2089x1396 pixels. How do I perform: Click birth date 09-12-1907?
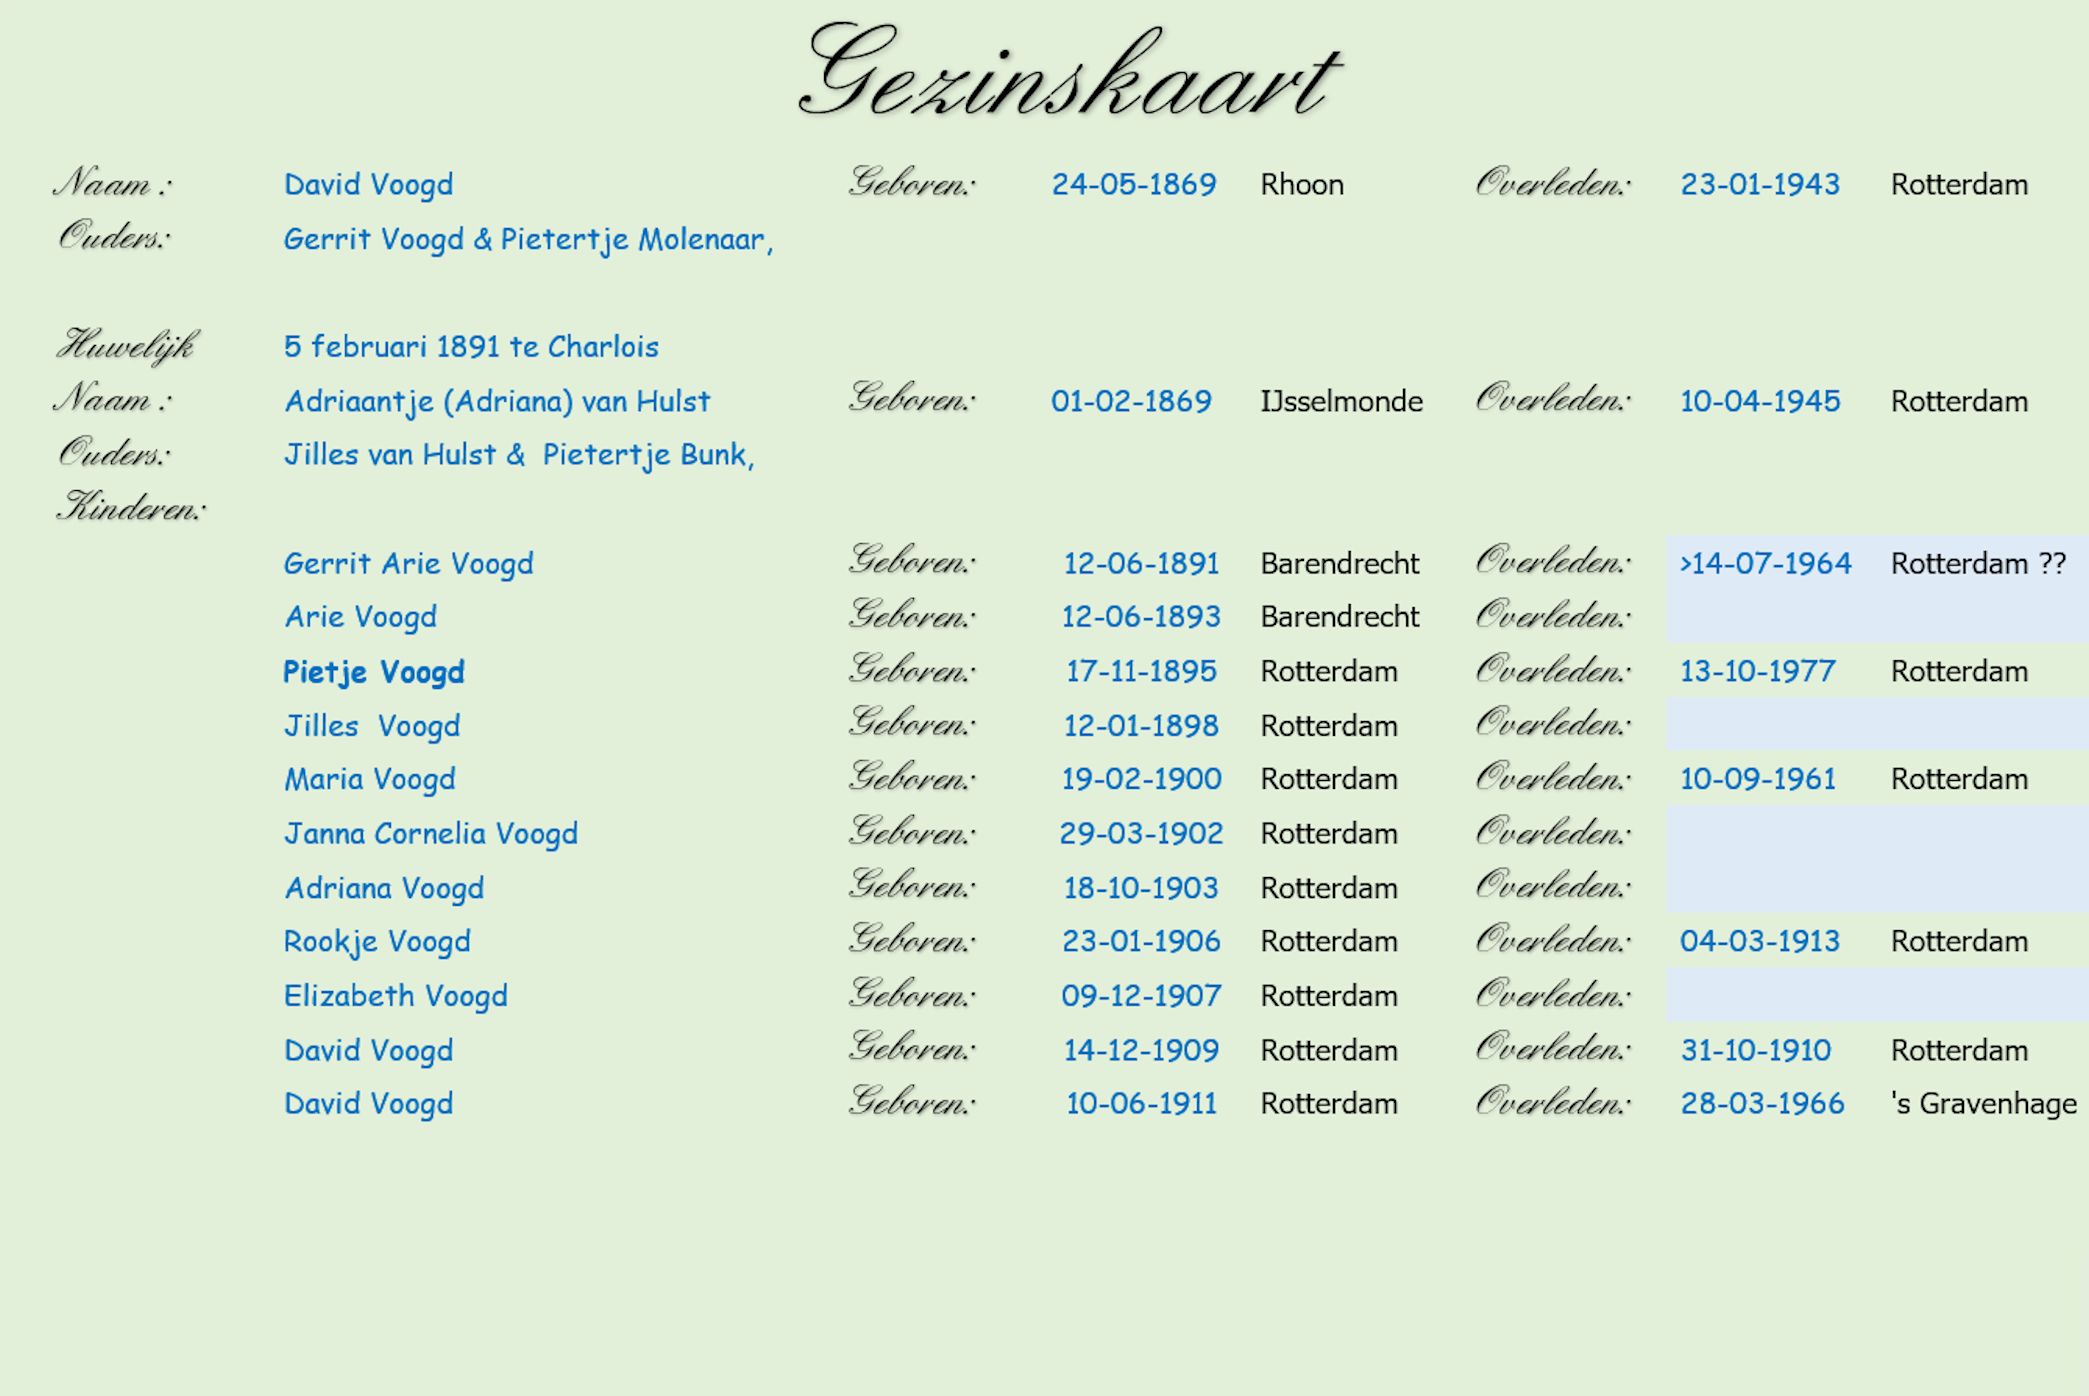pos(1141,995)
